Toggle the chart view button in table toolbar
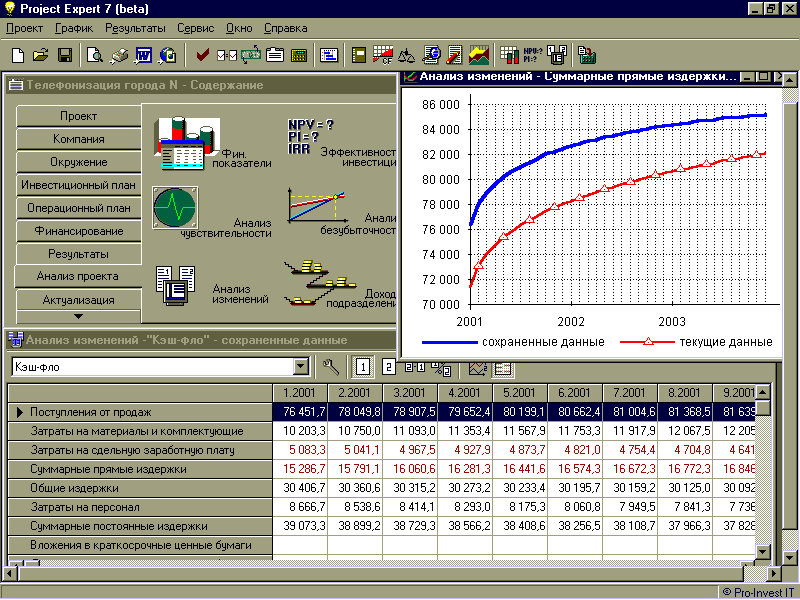The height and width of the screenshot is (600, 800). point(478,368)
